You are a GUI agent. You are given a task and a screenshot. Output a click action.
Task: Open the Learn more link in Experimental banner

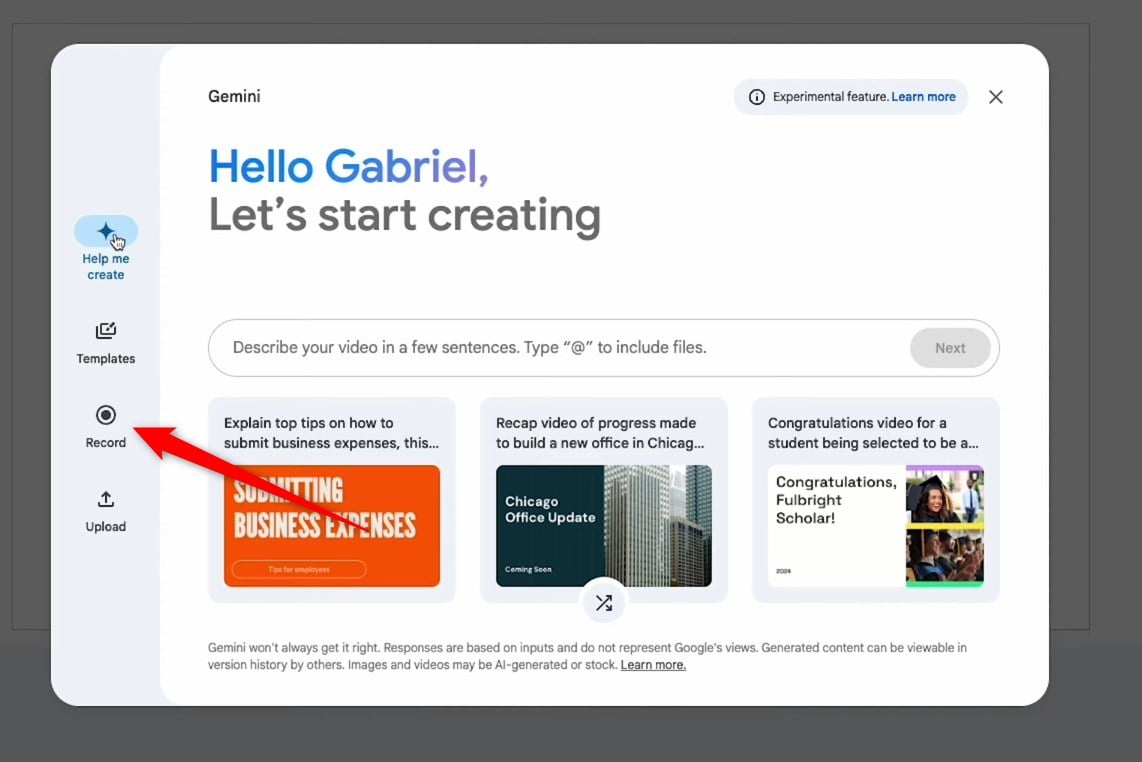923,97
